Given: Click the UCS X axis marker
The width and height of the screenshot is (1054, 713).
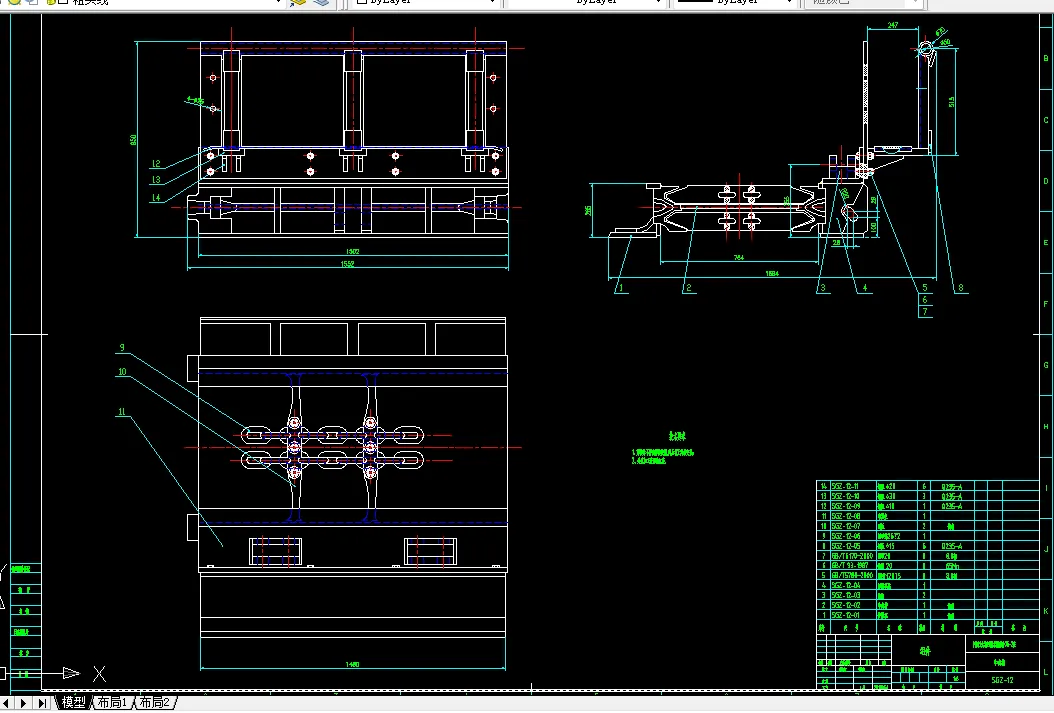Looking at the screenshot, I should click(x=99, y=673).
